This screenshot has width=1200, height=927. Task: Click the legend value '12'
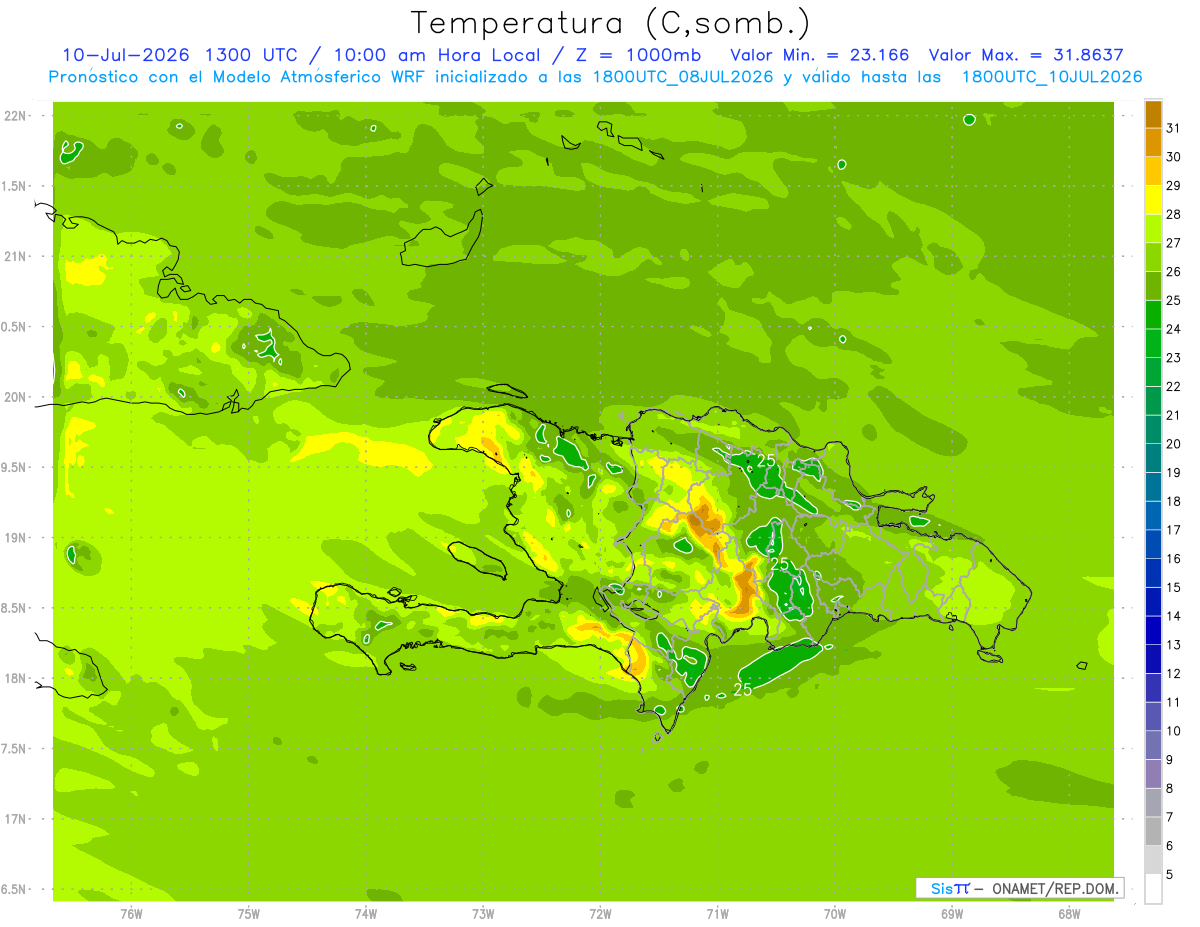click(x=1173, y=674)
